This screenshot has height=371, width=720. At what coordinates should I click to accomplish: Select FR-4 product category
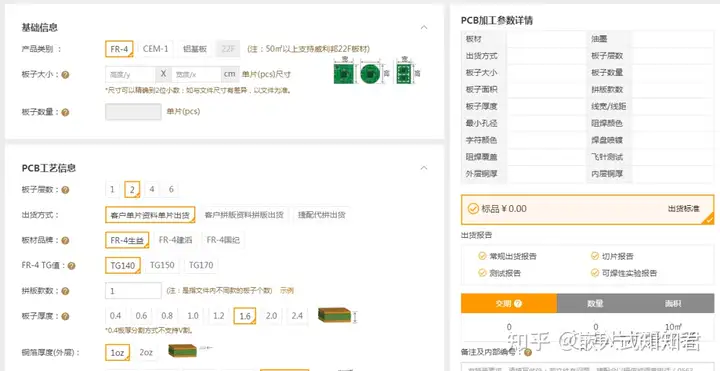[x=119, y=49]
